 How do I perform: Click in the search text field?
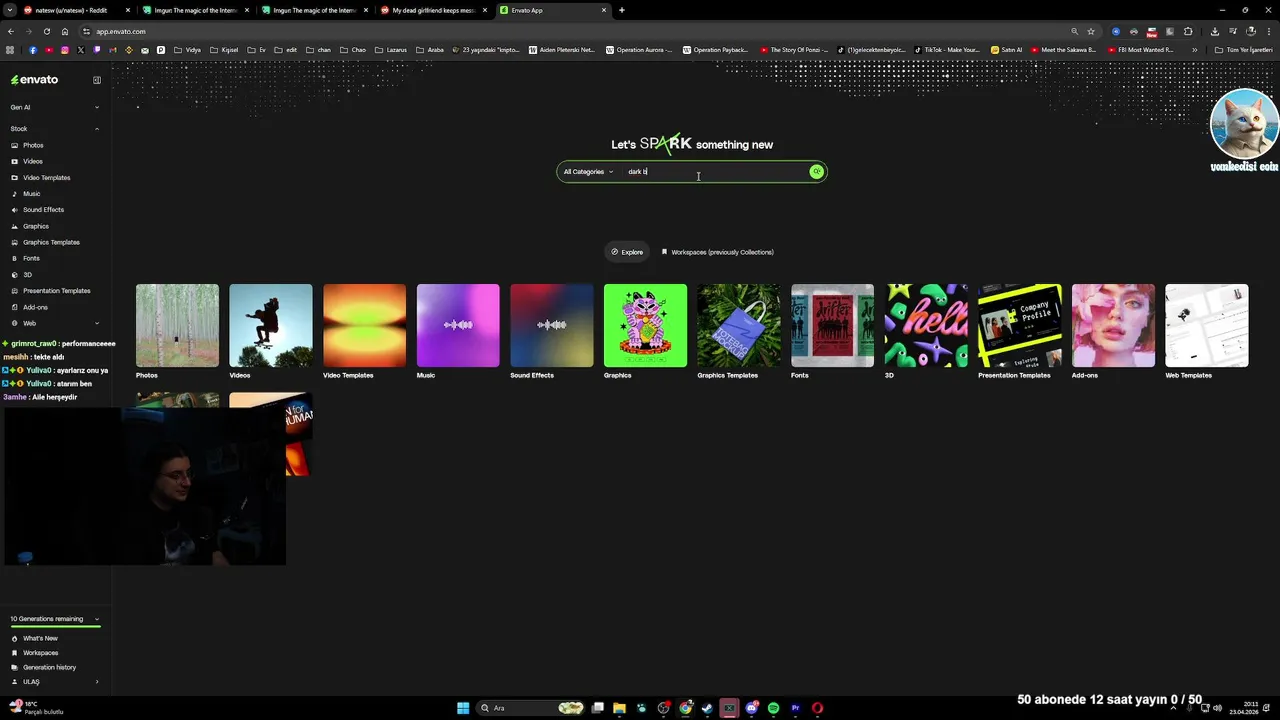tap(715, 172)
